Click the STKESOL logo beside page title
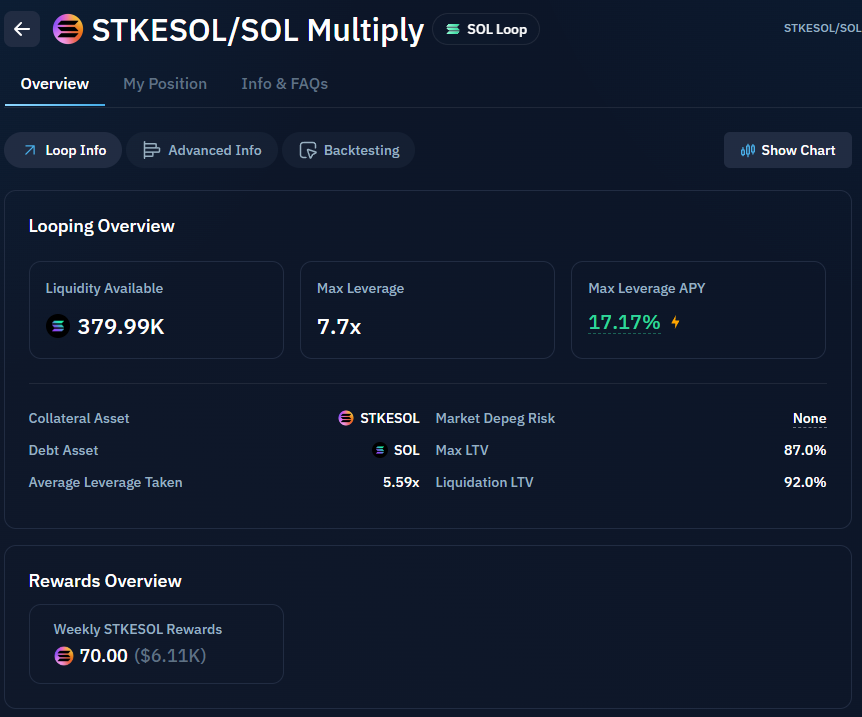862x717 pixels. [68, 29]
